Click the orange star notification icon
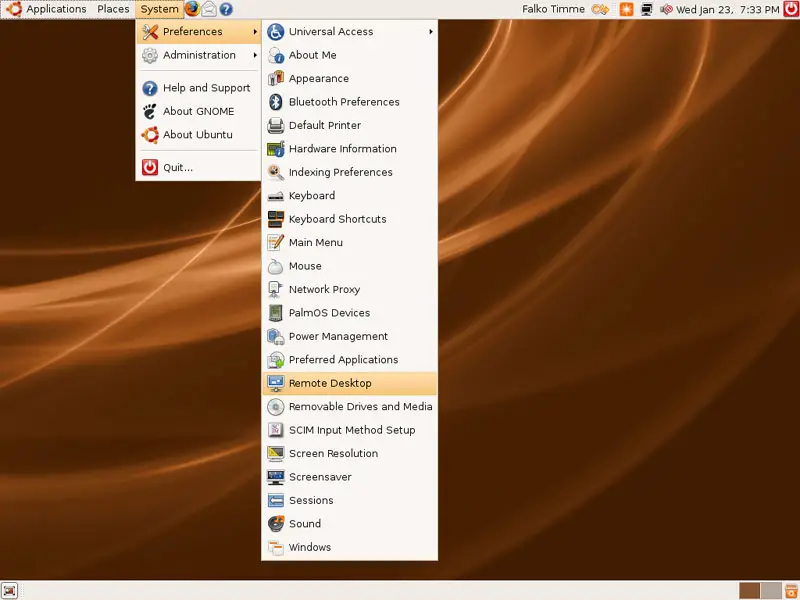Screen dimensions: 800x600 point(626,9)
